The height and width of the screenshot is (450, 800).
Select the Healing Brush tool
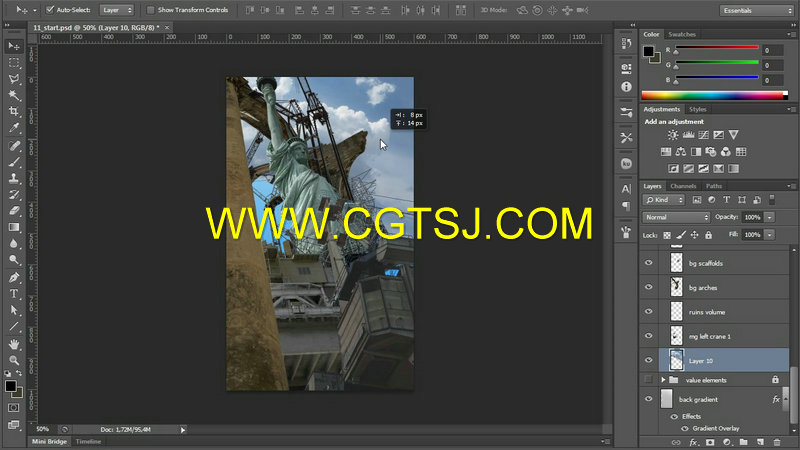tap(14, 146)
